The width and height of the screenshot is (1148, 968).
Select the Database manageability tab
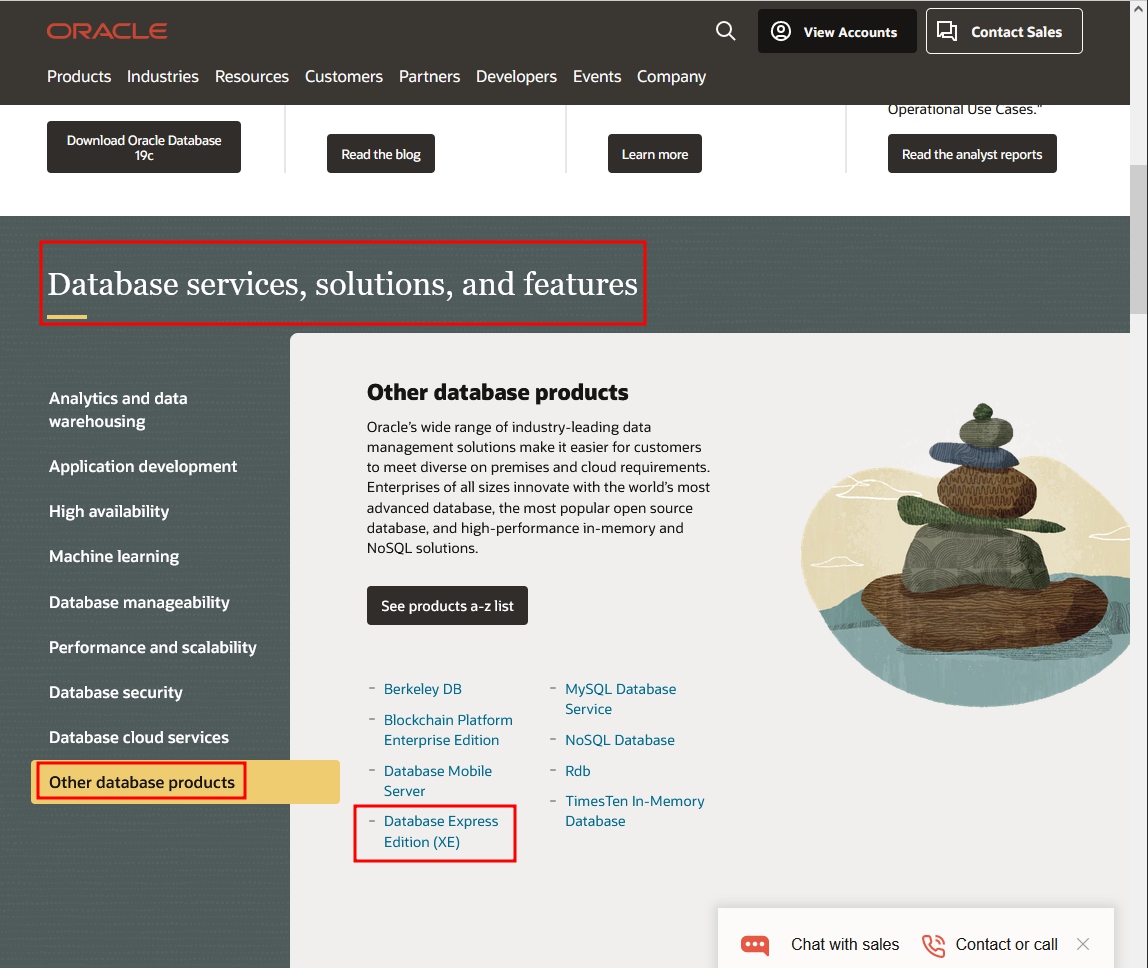(x=139, y=602)
